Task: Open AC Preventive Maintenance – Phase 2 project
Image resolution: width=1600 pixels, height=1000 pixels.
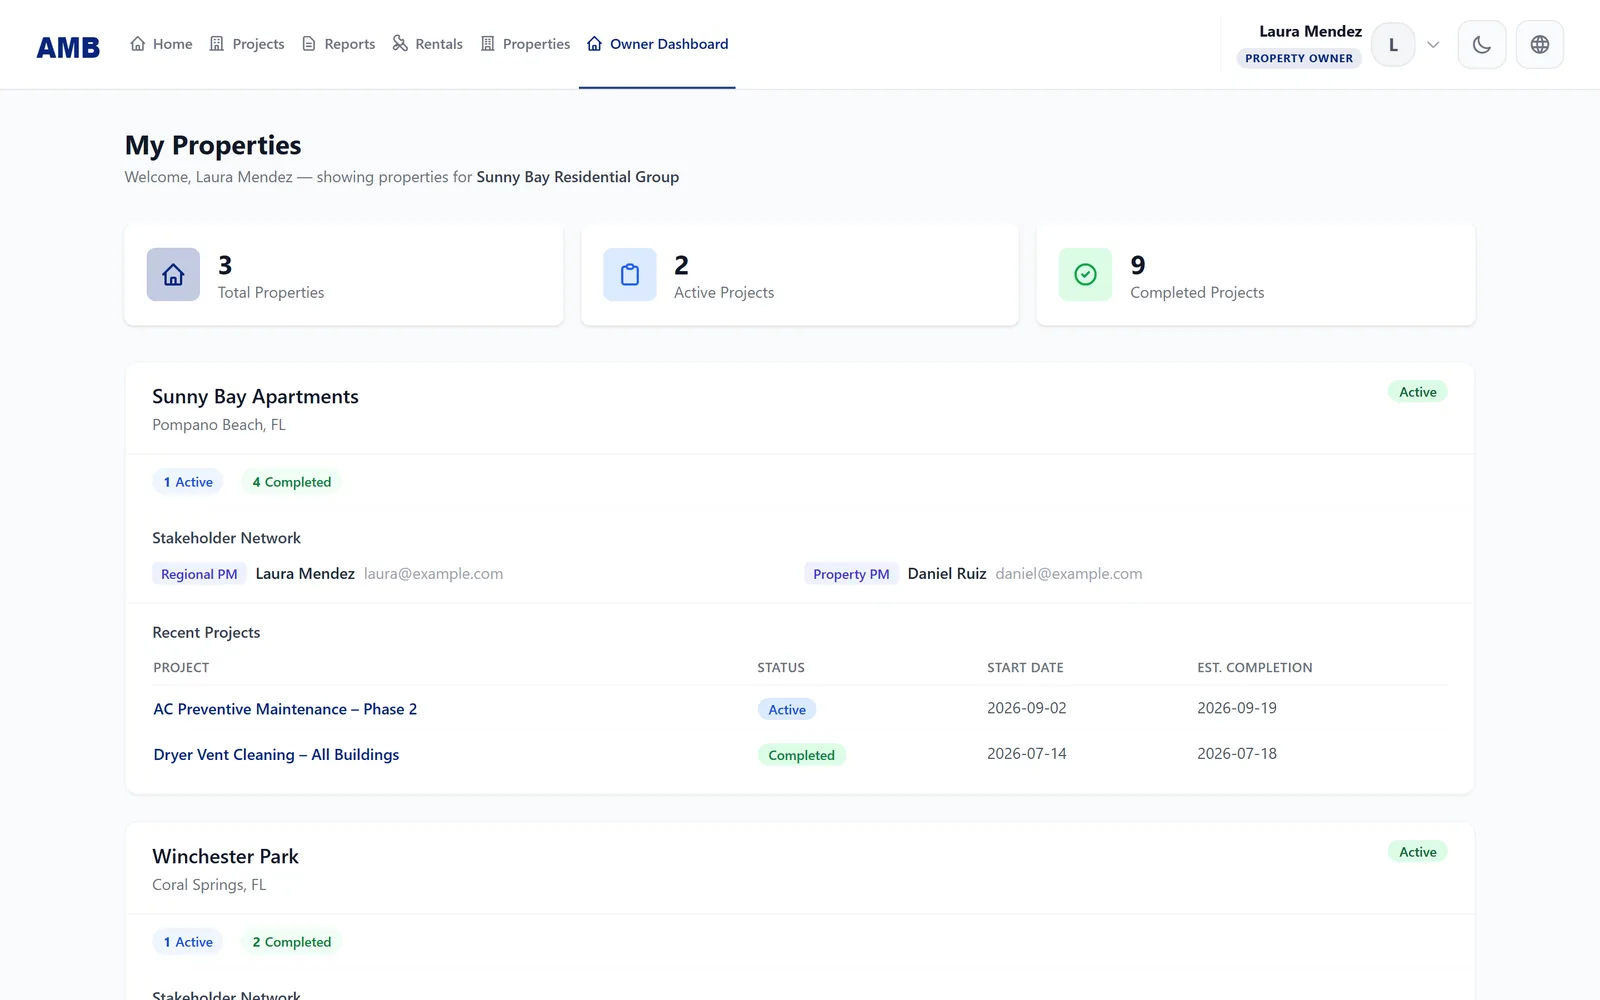Action: 285,709
